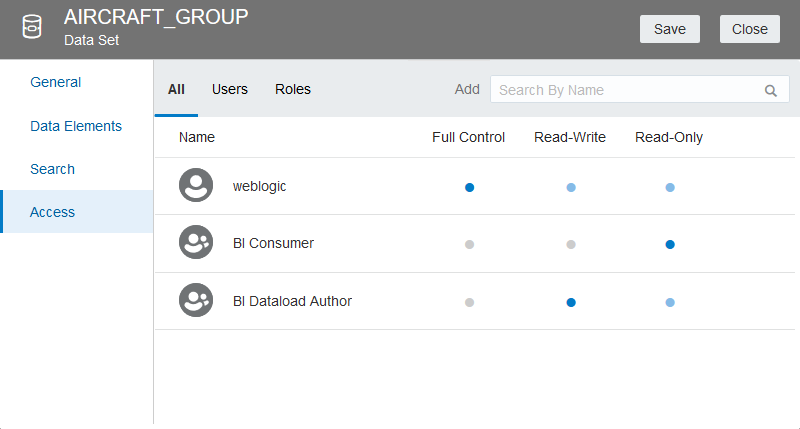Open the General section
Image resolution: width=800 pixels, height=429 pixels.
pyautogui.click(x=56, y=82)
